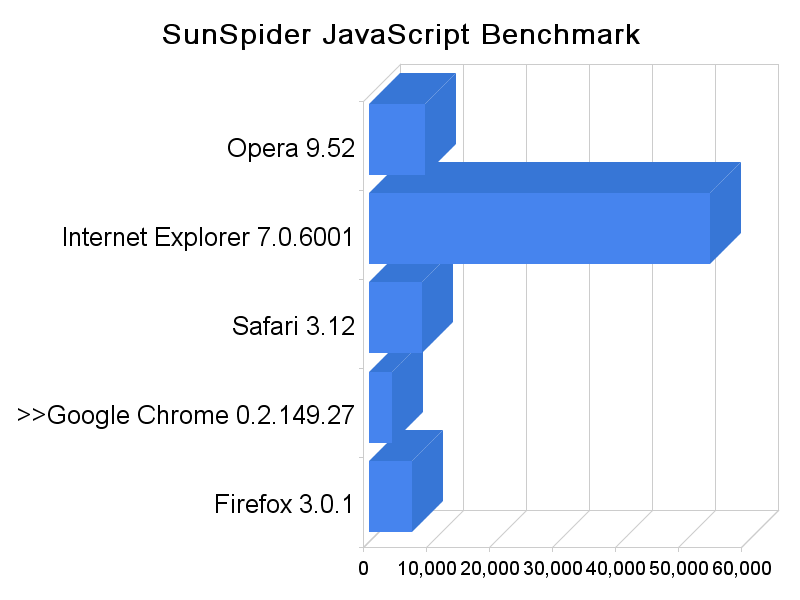Click the 40,000 axis value
Screen dimensions: 800x600
tap(615, 568)
